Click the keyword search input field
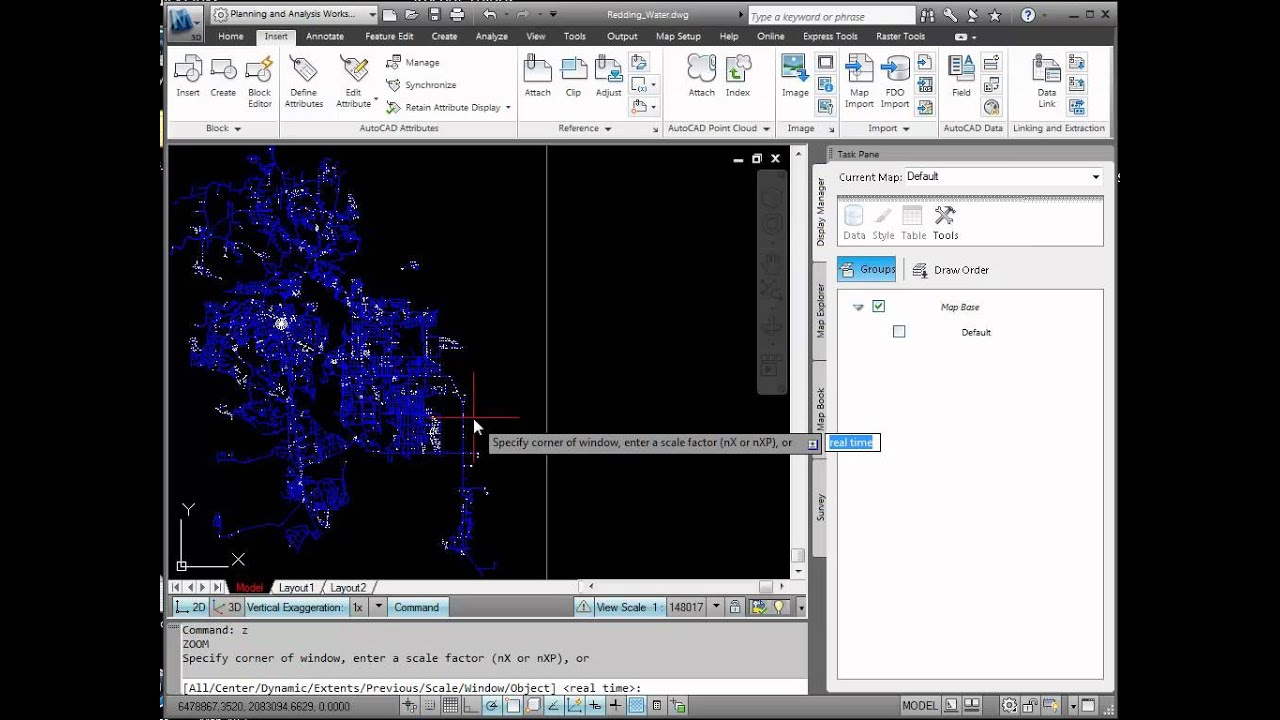This screenshot has height=720, width=1280. 831,15
